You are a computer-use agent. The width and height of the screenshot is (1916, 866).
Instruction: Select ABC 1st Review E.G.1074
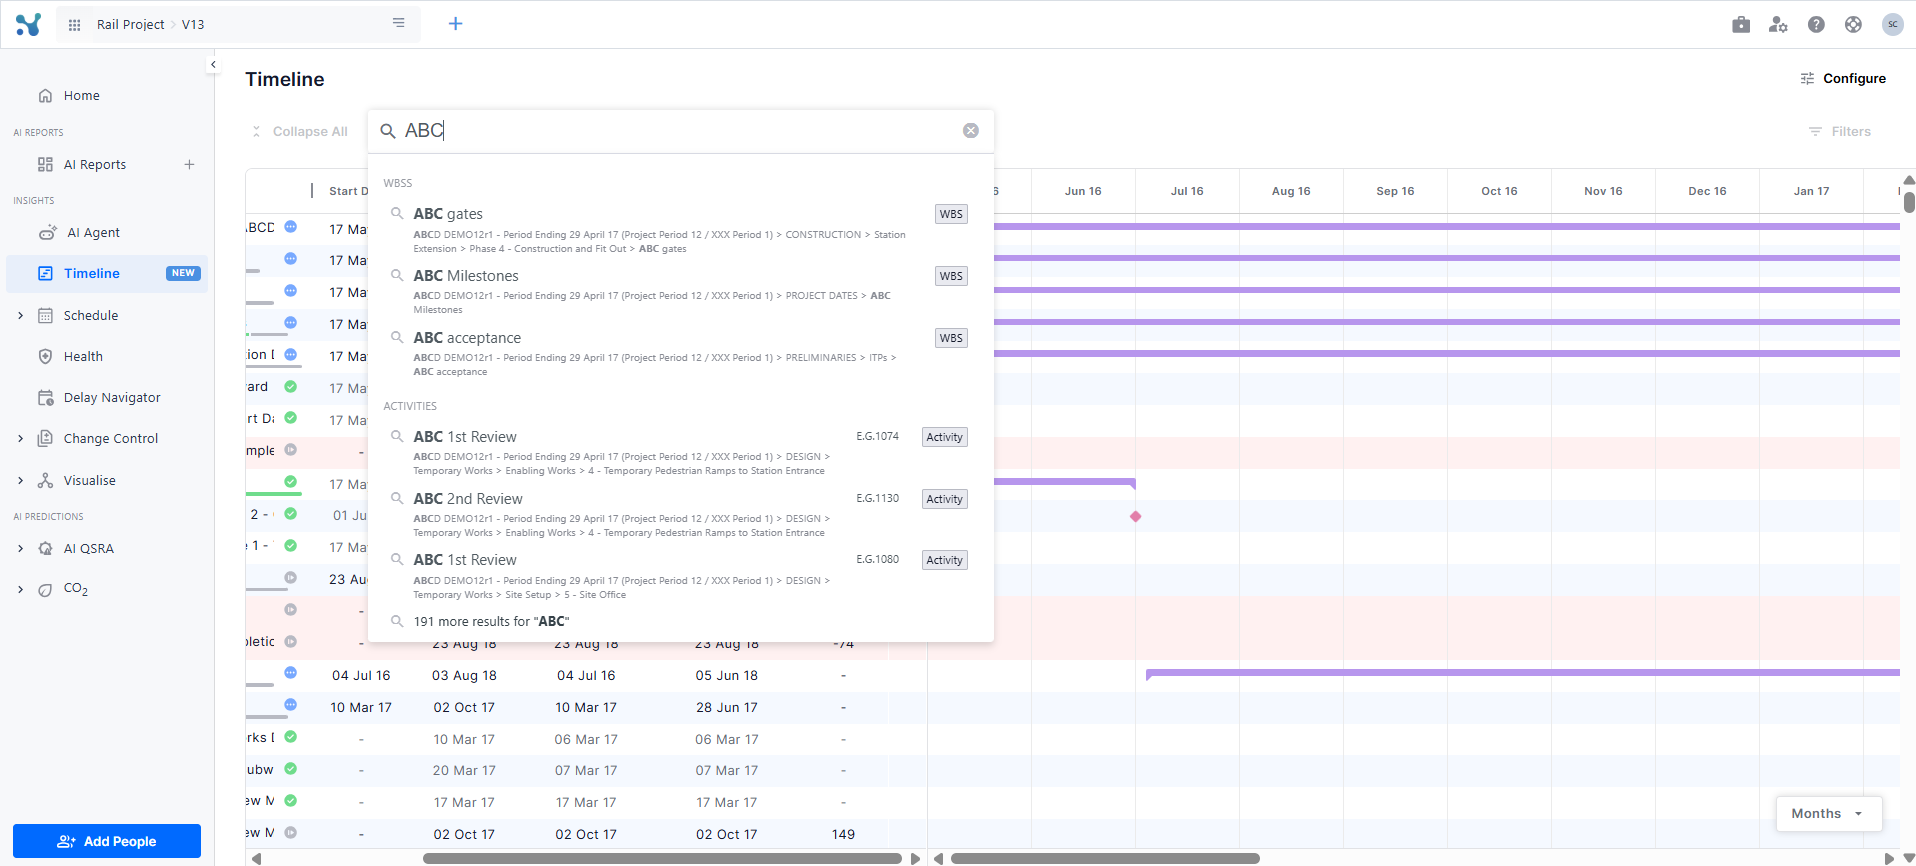680,452
